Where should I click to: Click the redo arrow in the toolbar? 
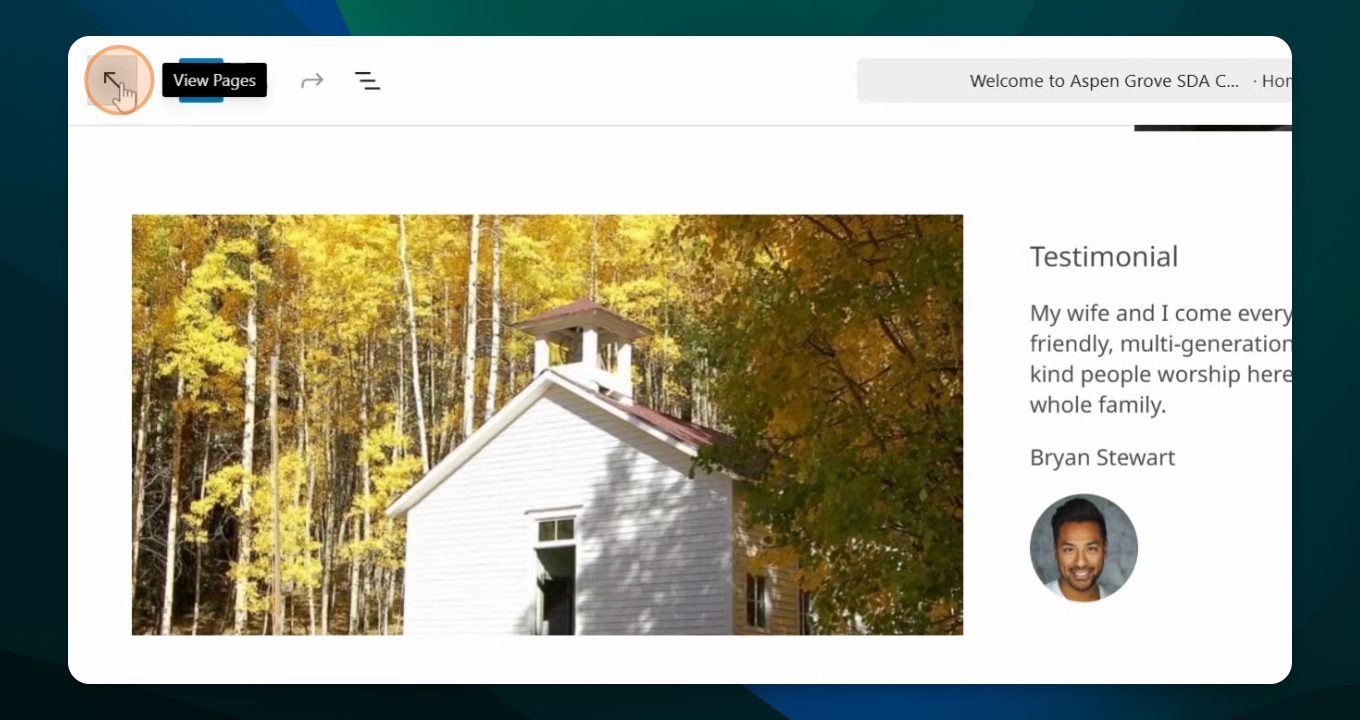pyautogui.click(x=312, y=80)
